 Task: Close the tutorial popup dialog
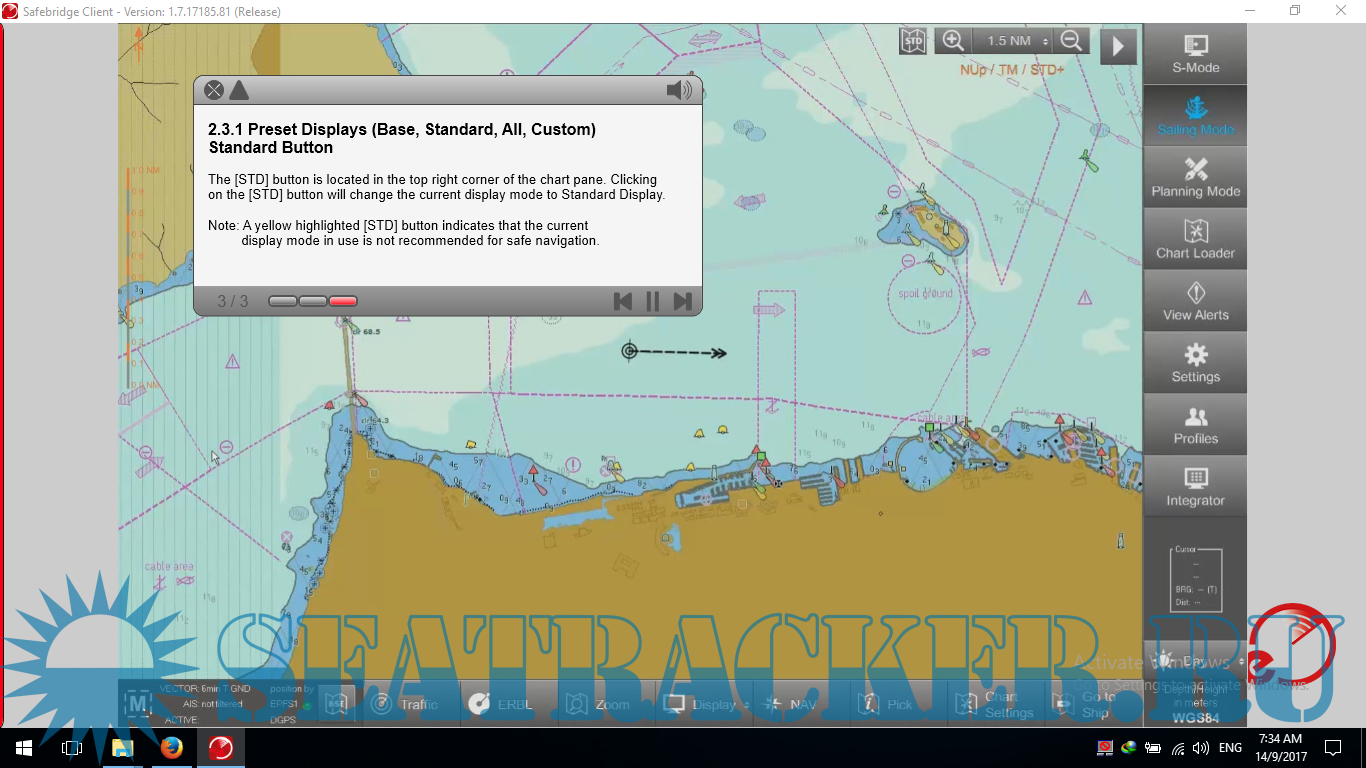pyautogui.click(x=214, y=90)
